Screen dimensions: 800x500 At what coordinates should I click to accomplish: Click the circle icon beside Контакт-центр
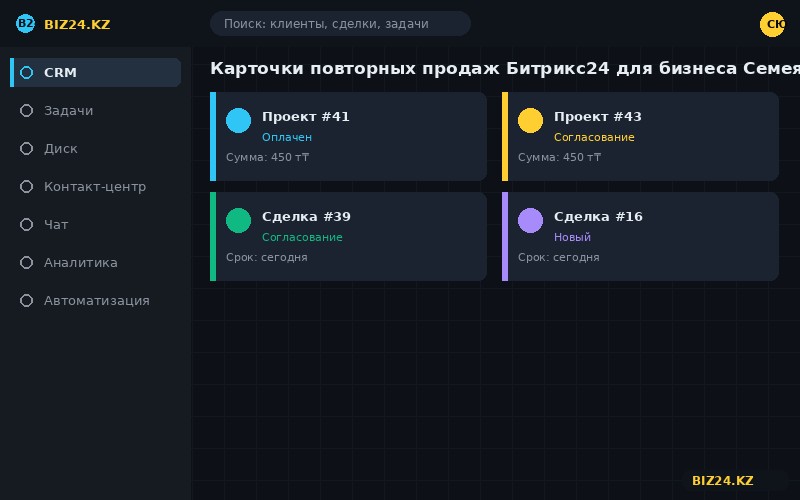coord(27,187)
